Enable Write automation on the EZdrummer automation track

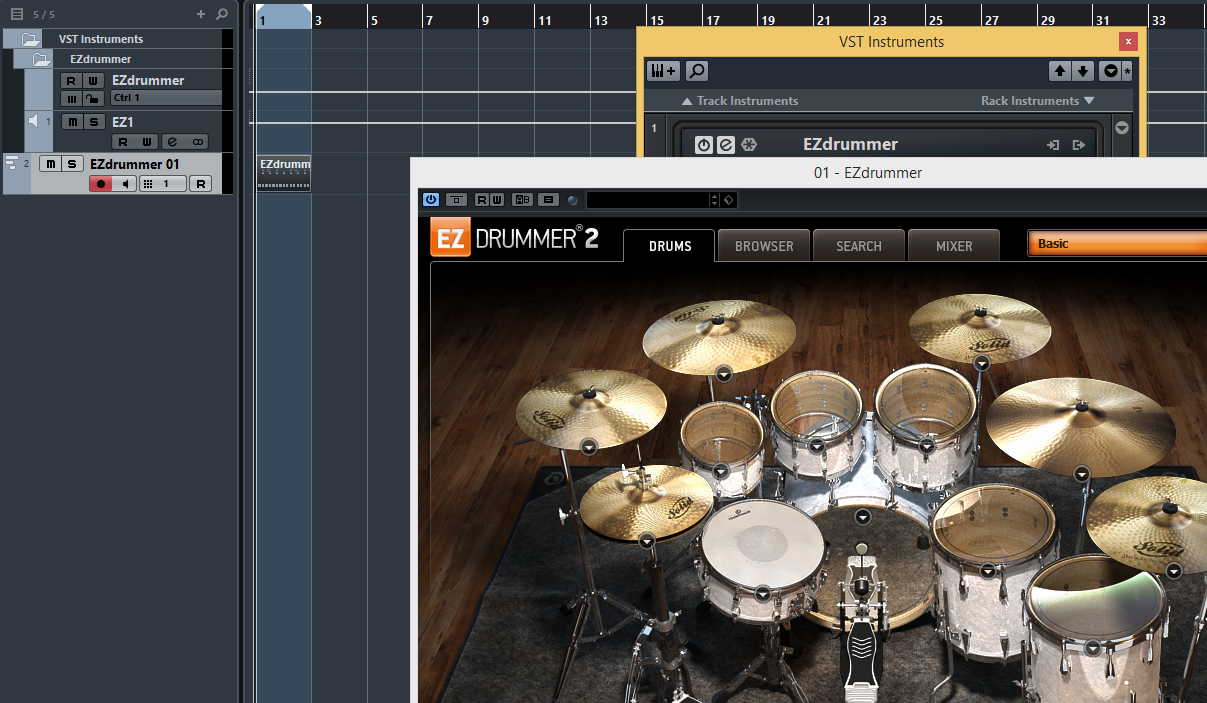pos(92,80)
